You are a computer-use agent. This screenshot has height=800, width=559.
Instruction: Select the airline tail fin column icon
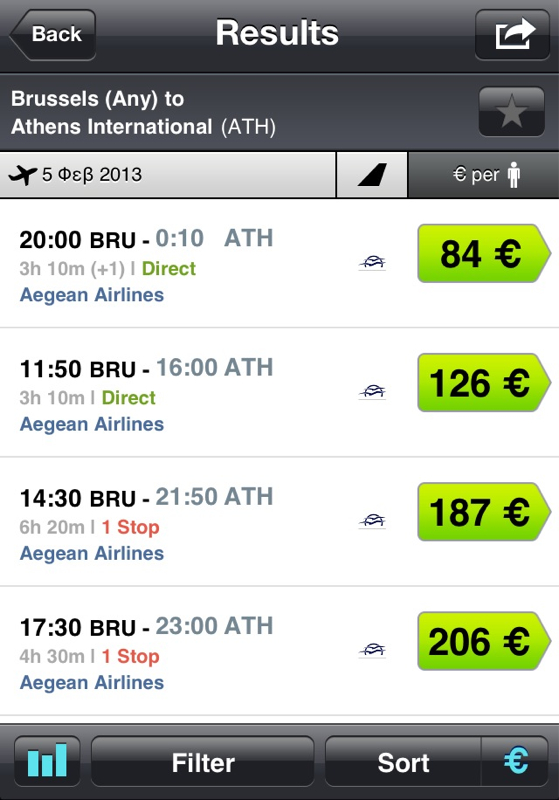pos(372,174)
